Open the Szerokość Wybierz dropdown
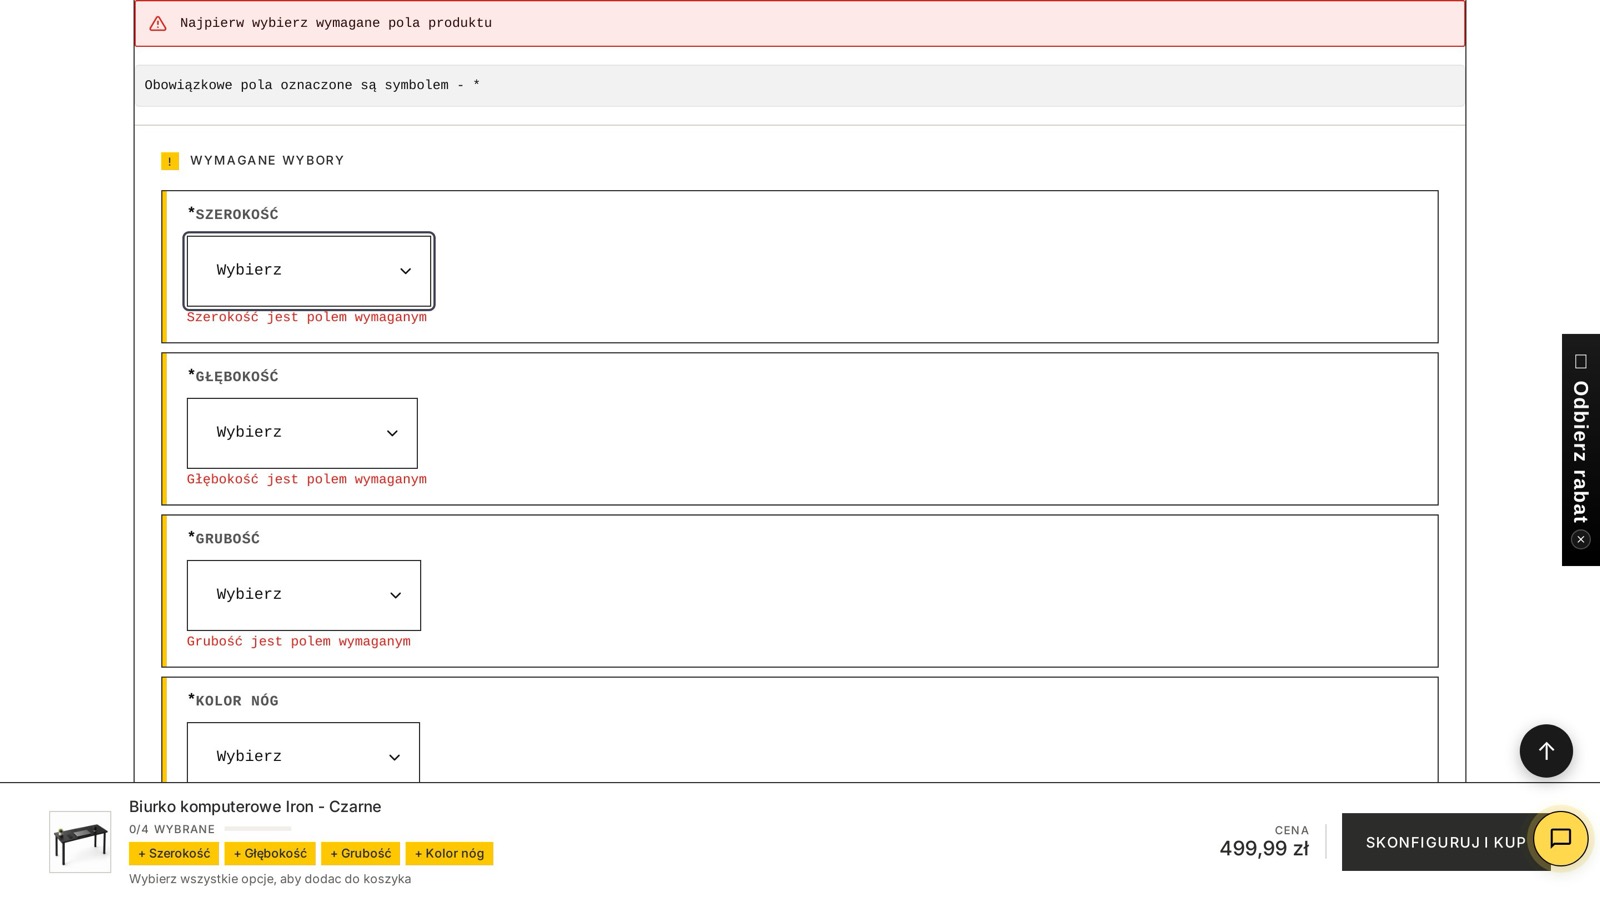The height and width of the screenshot is (900, 1600). point(309,271)
